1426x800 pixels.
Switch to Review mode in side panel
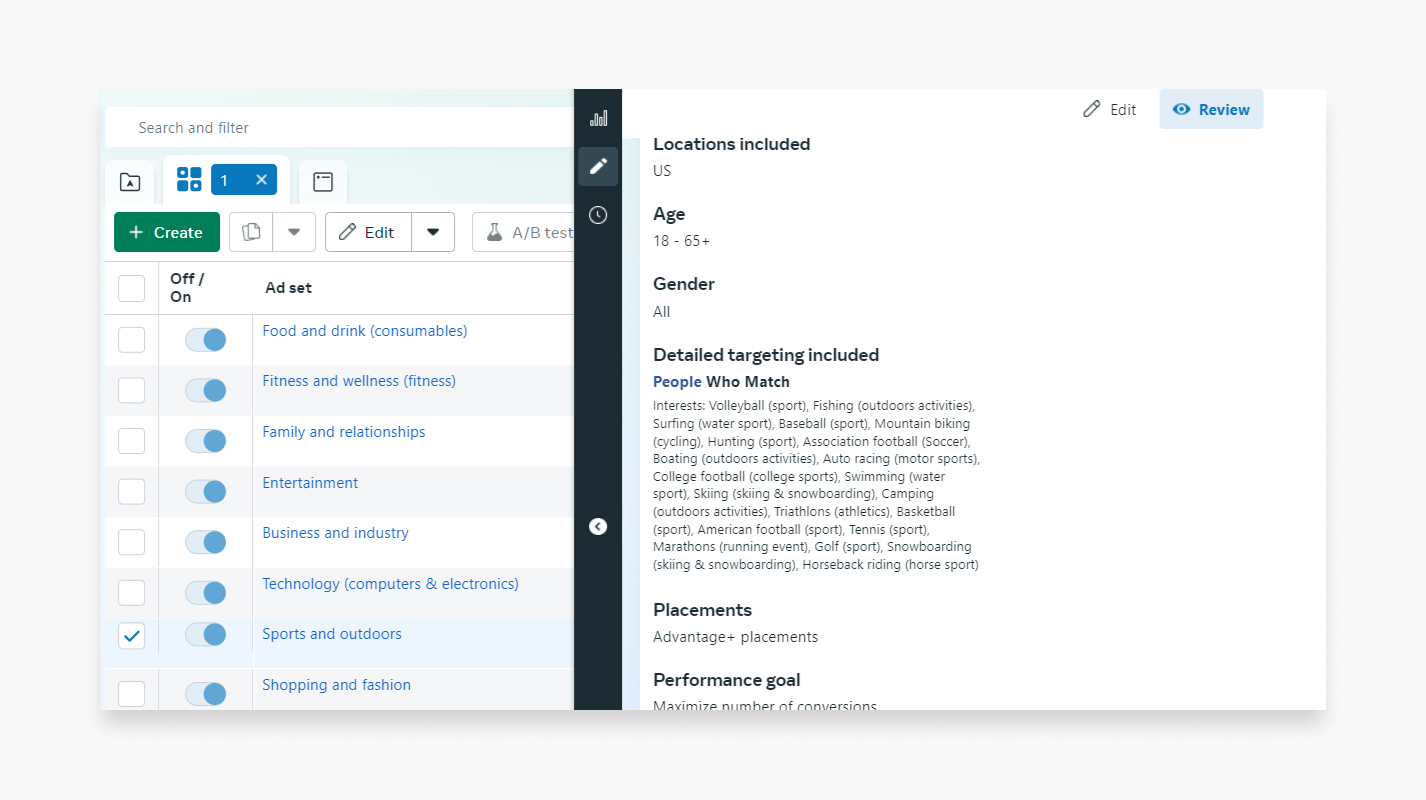point(1211,110)
